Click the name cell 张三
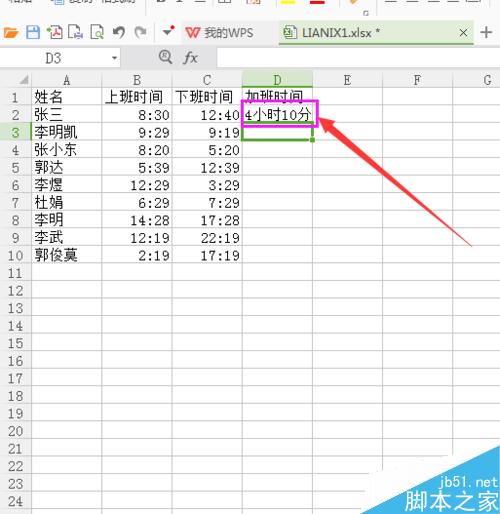The width and height of the screenshot is (500, 514). click(x=67, y=115)
